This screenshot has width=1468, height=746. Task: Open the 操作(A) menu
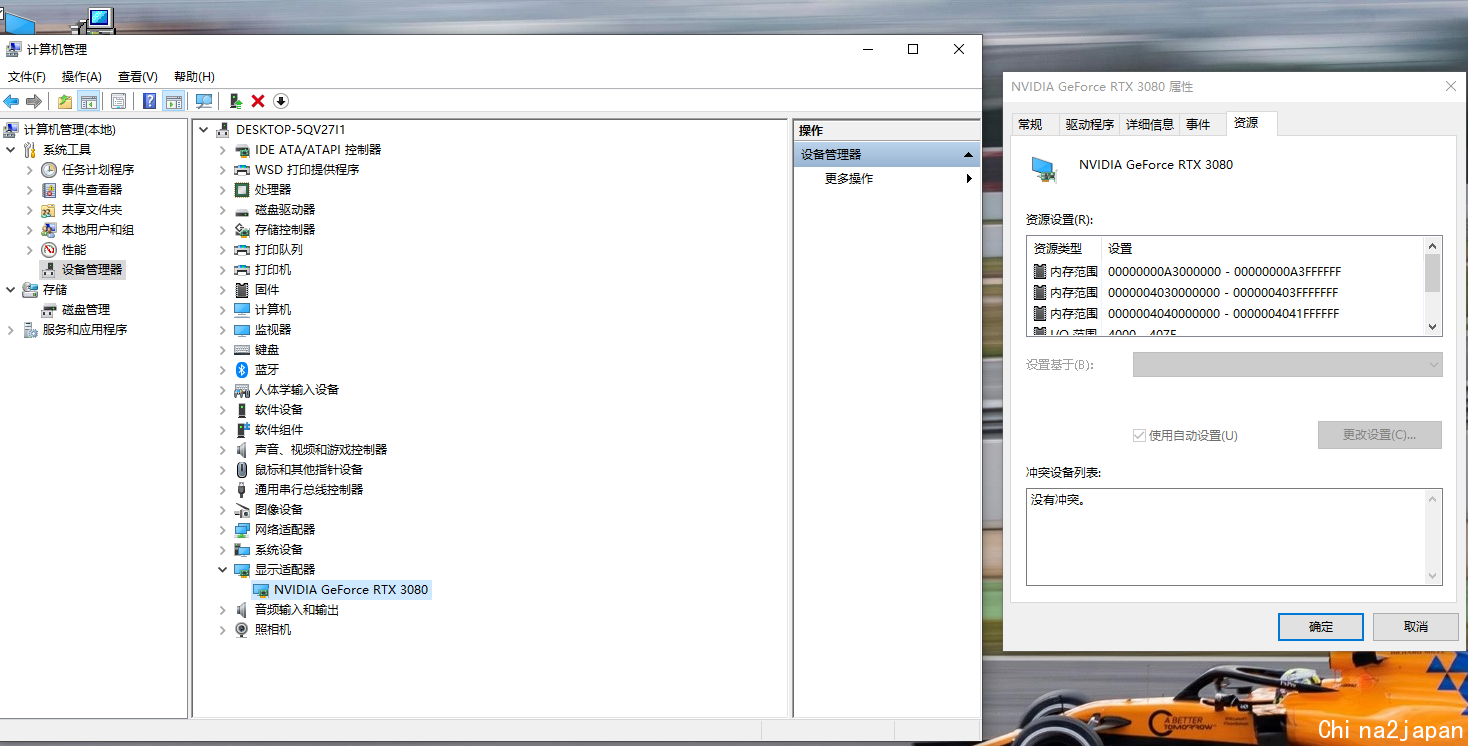tap(82, 77)
